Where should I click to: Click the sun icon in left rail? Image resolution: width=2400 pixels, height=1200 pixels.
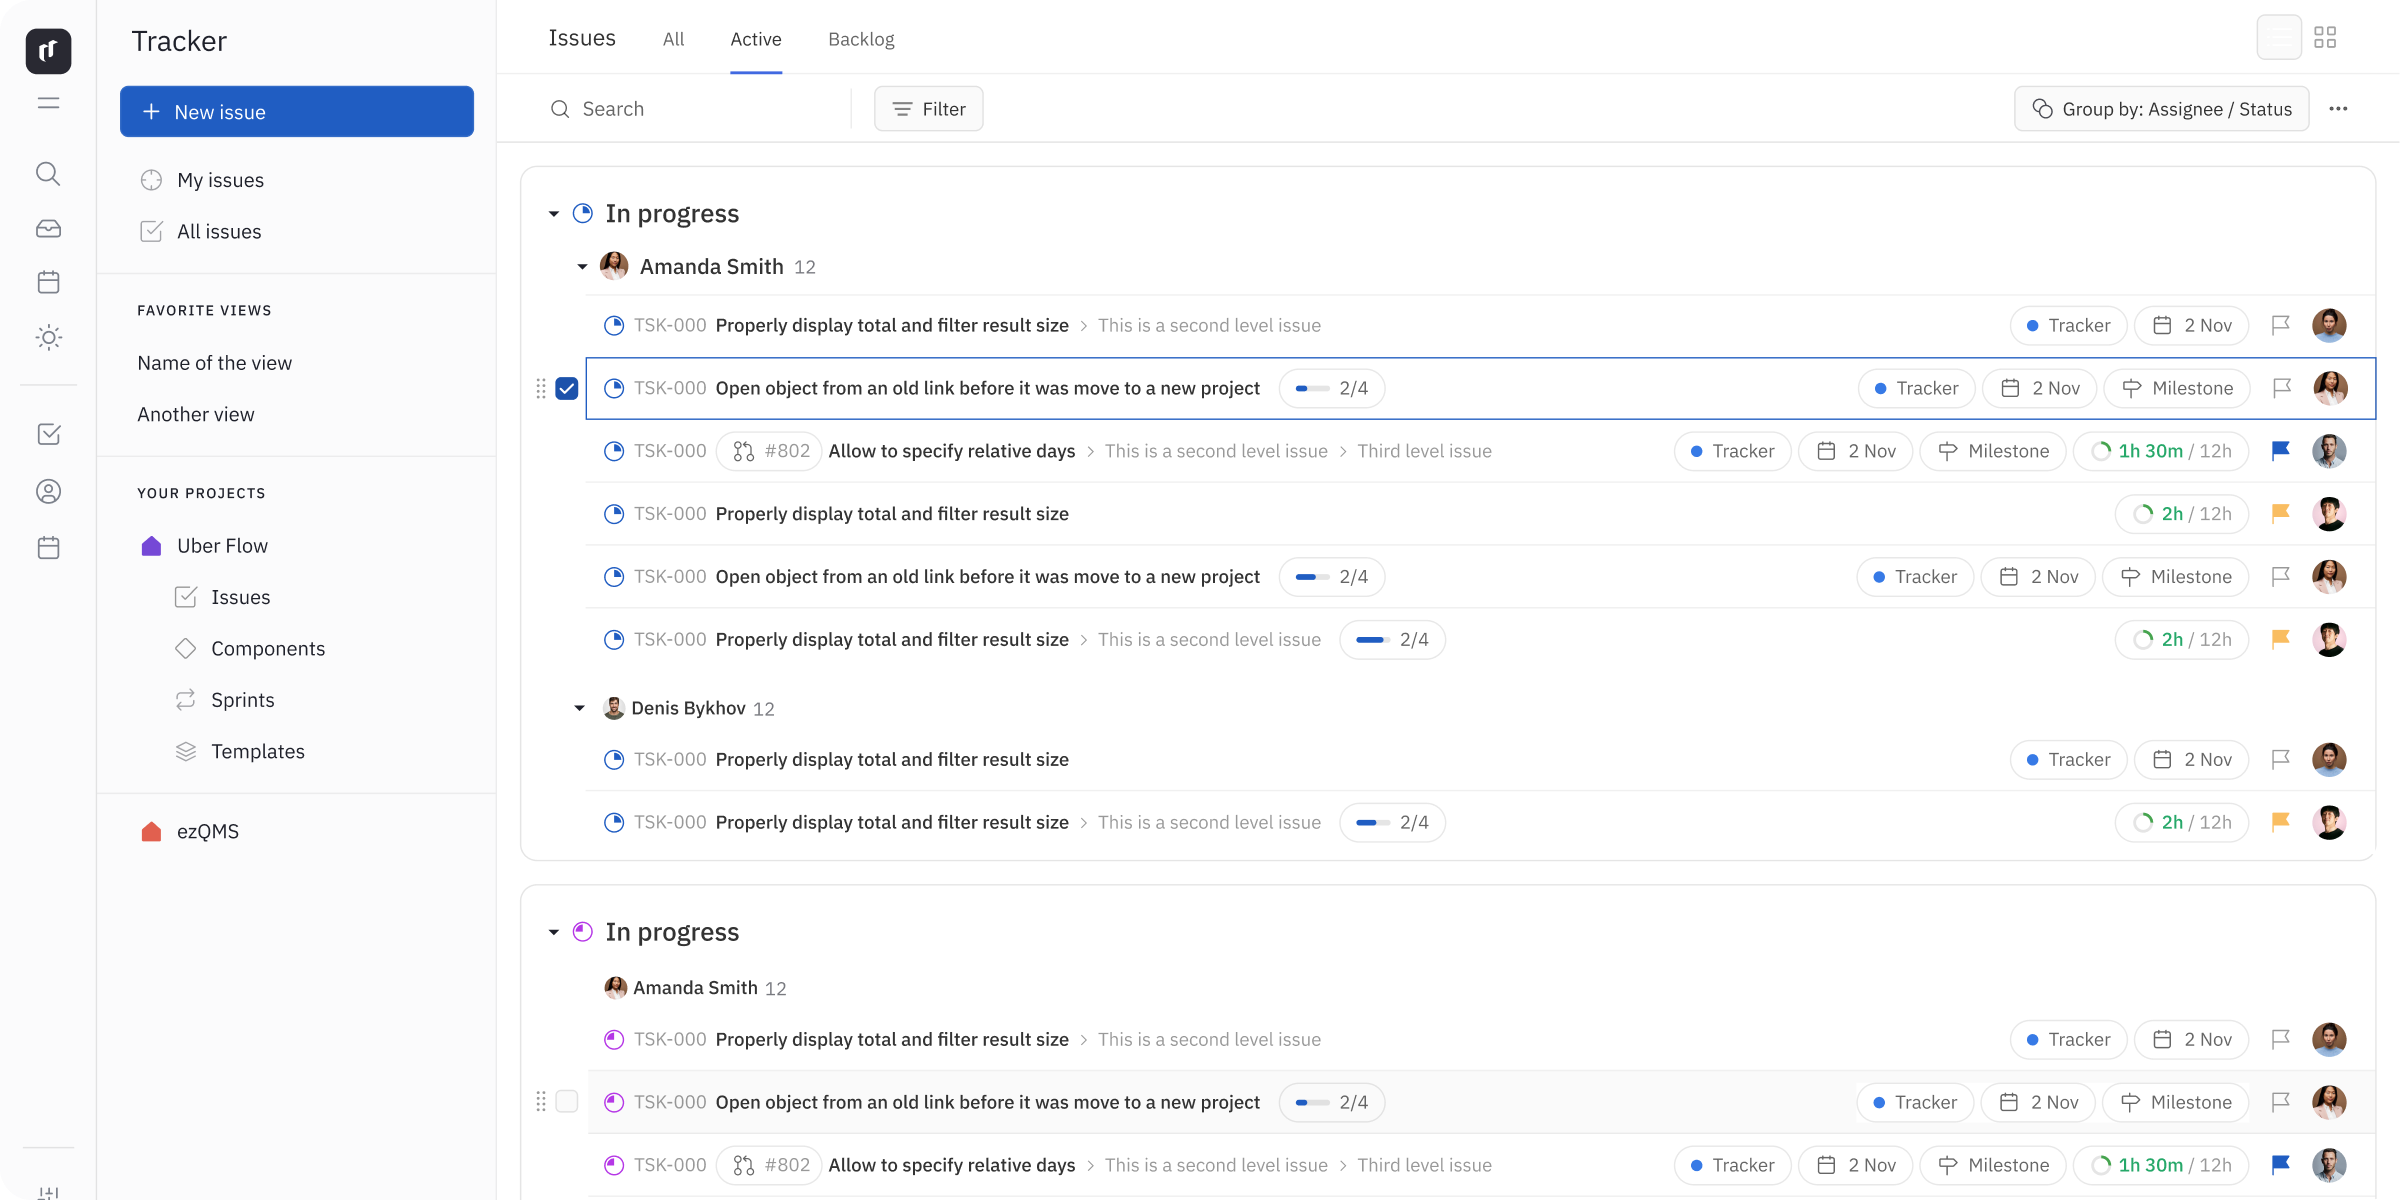(x=48, y=337)
